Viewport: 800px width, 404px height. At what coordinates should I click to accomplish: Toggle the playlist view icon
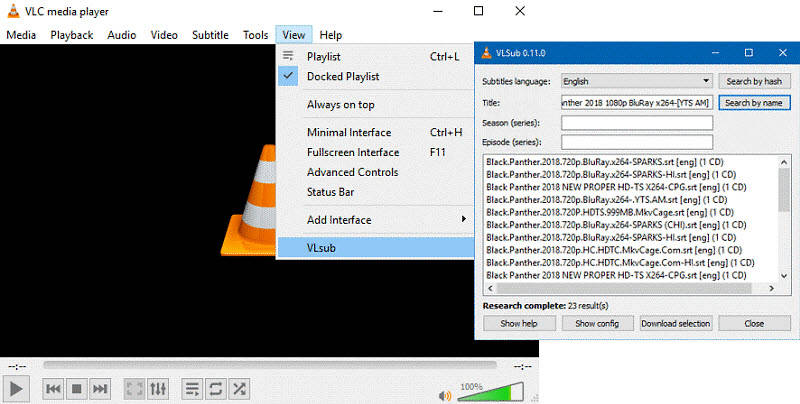click(192, 389)
